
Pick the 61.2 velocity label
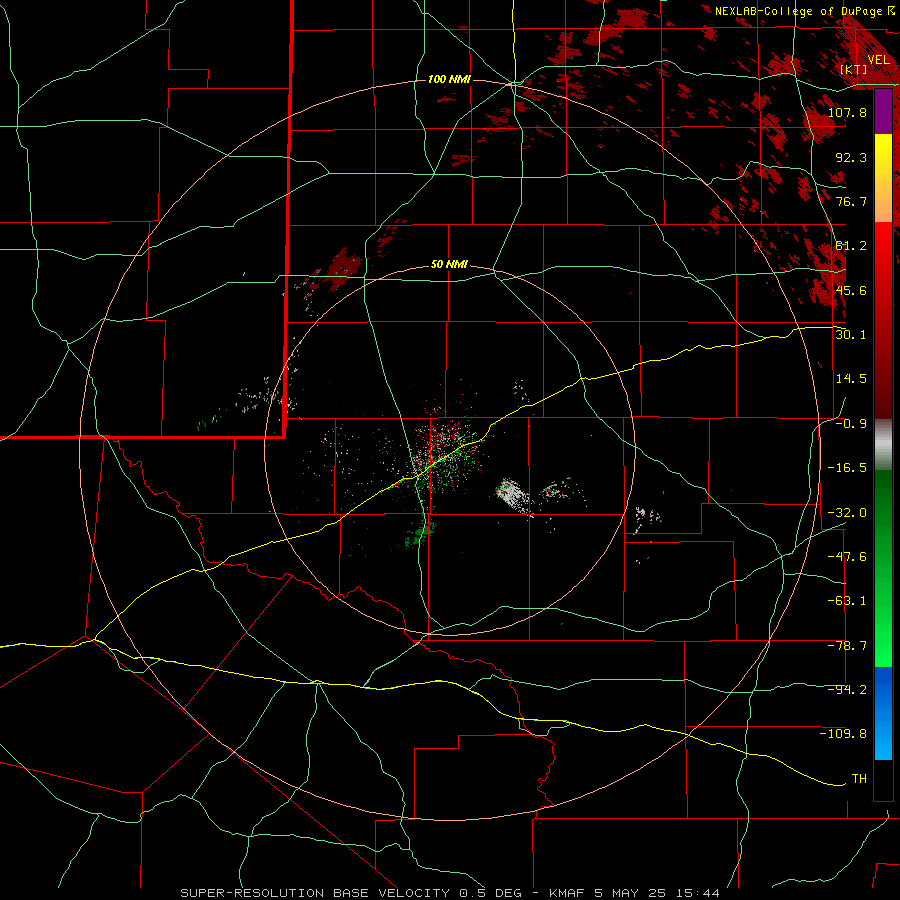[851, 246]
